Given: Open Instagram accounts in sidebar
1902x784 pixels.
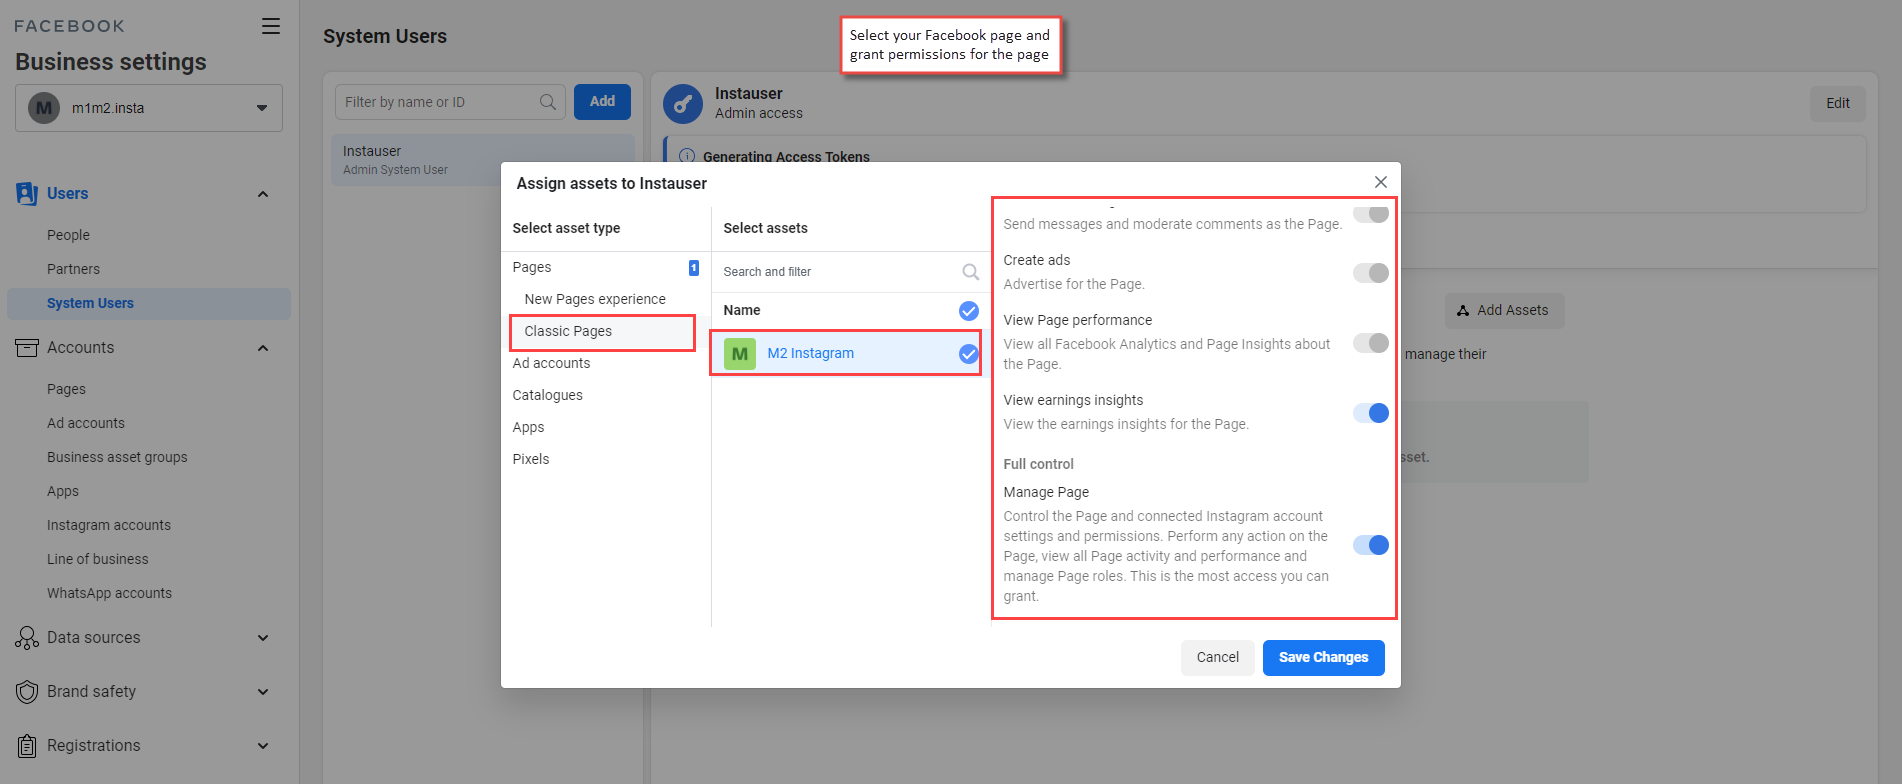Looking at the screenshot, I should point(109,525).
